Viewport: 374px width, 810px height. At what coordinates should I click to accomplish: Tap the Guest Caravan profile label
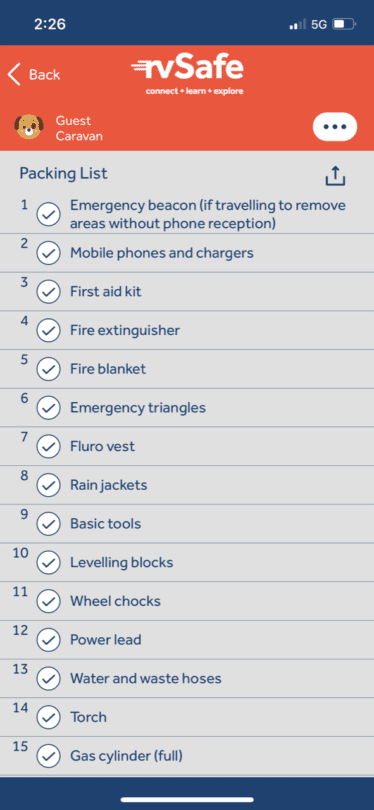tap(79, 129)
